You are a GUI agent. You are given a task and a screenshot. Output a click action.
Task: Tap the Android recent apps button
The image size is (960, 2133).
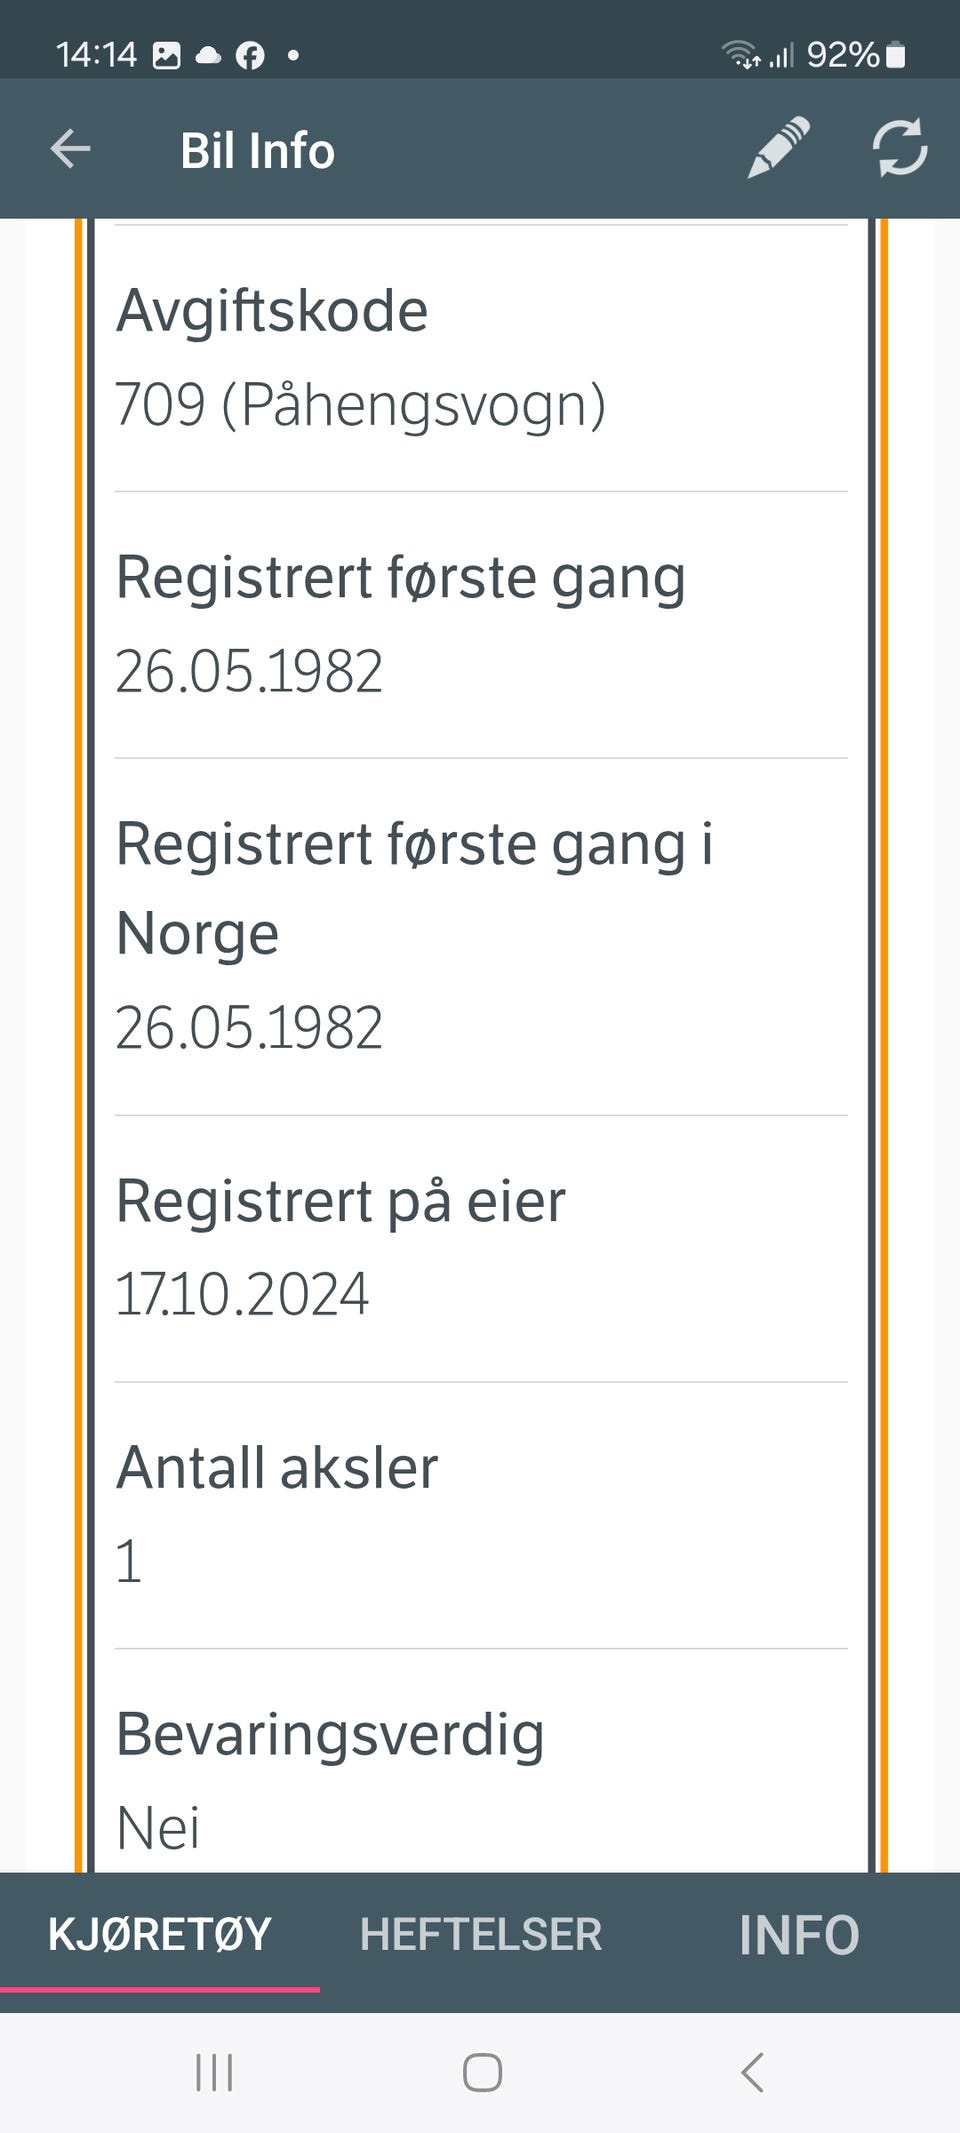tap(214, 2072)
